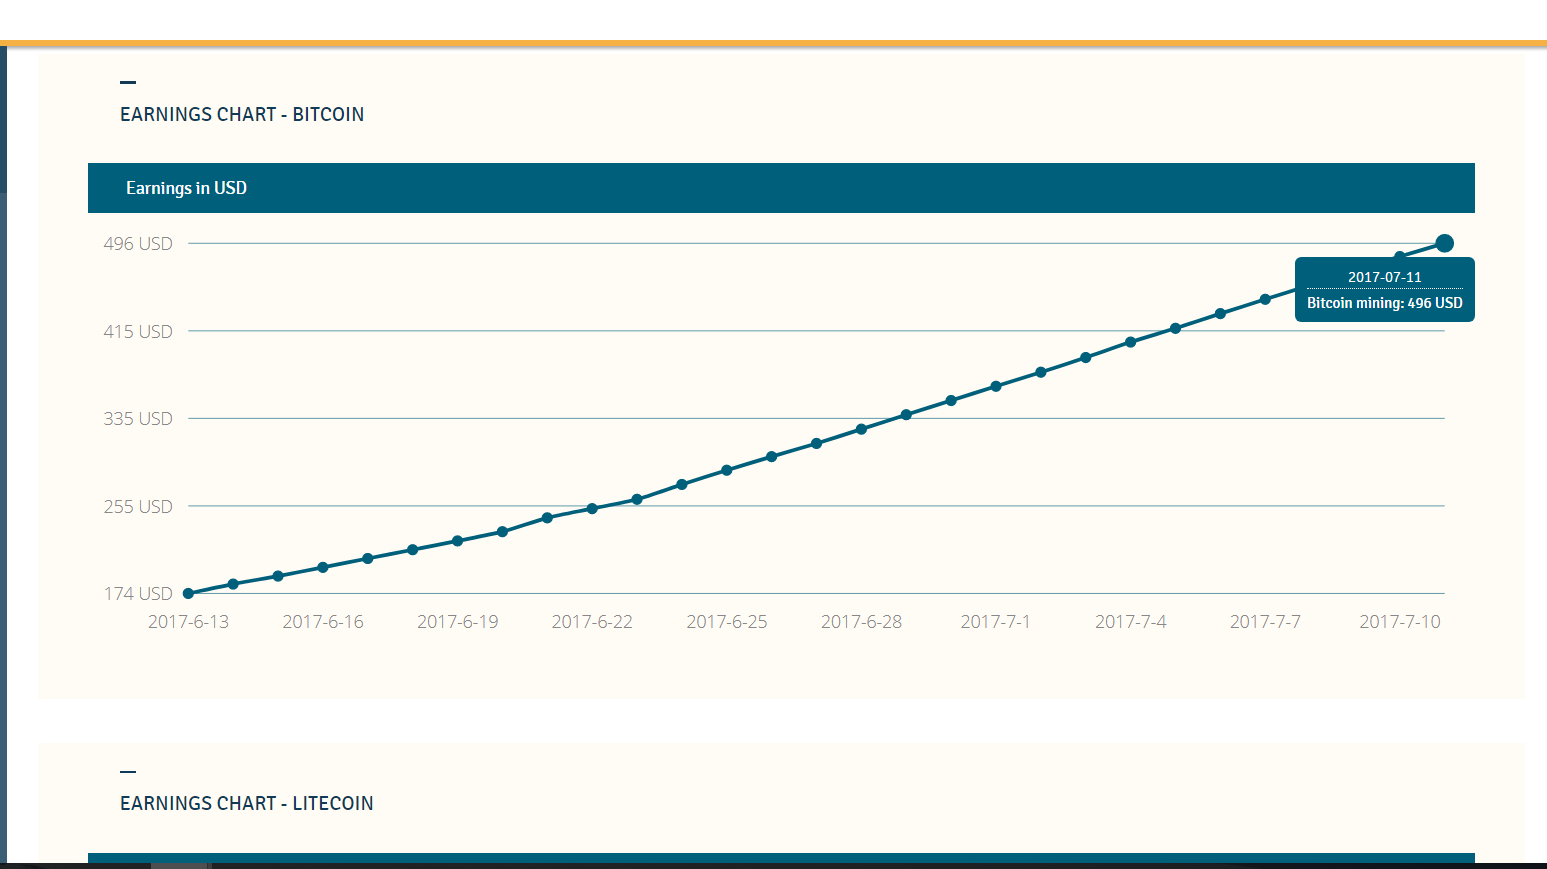Click the data point above 2017-6-19
This screenshot has height=869, width=1547.
tap(457, 541)
